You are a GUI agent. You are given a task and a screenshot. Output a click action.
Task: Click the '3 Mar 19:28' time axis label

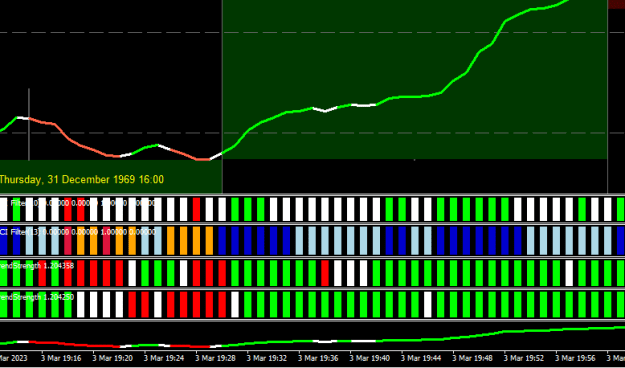215,358
